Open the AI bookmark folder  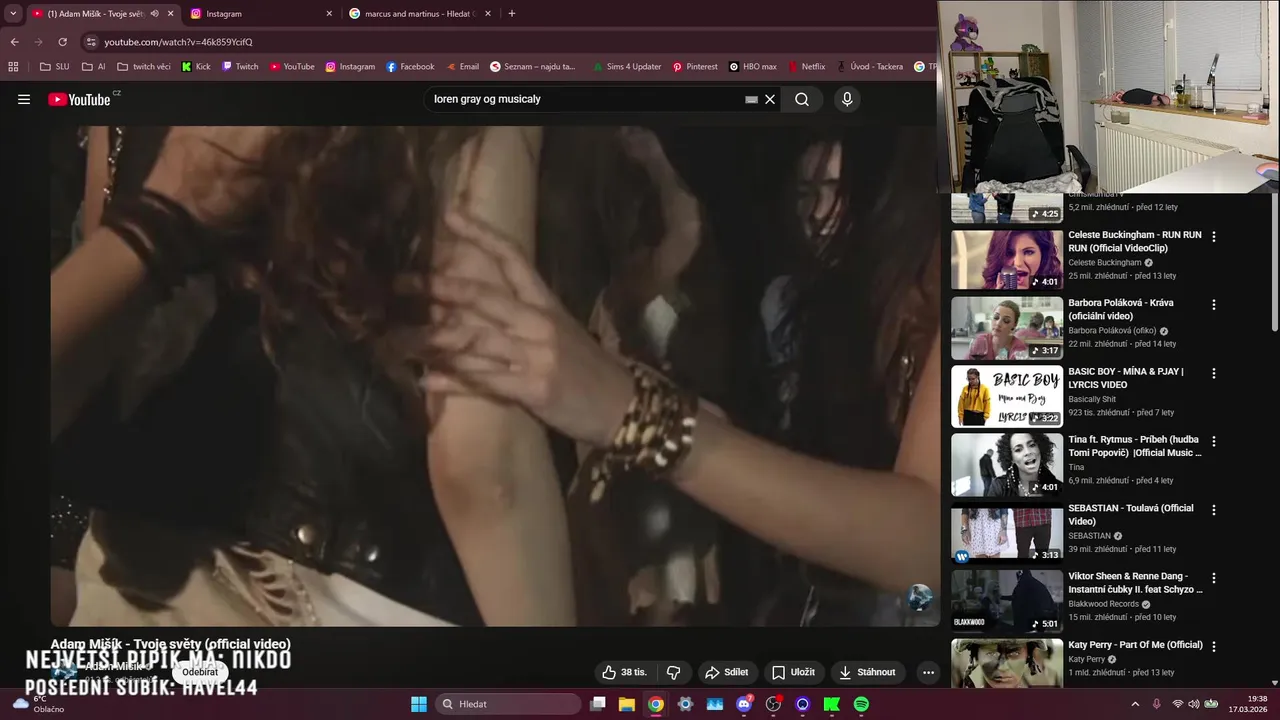point(94,67)
